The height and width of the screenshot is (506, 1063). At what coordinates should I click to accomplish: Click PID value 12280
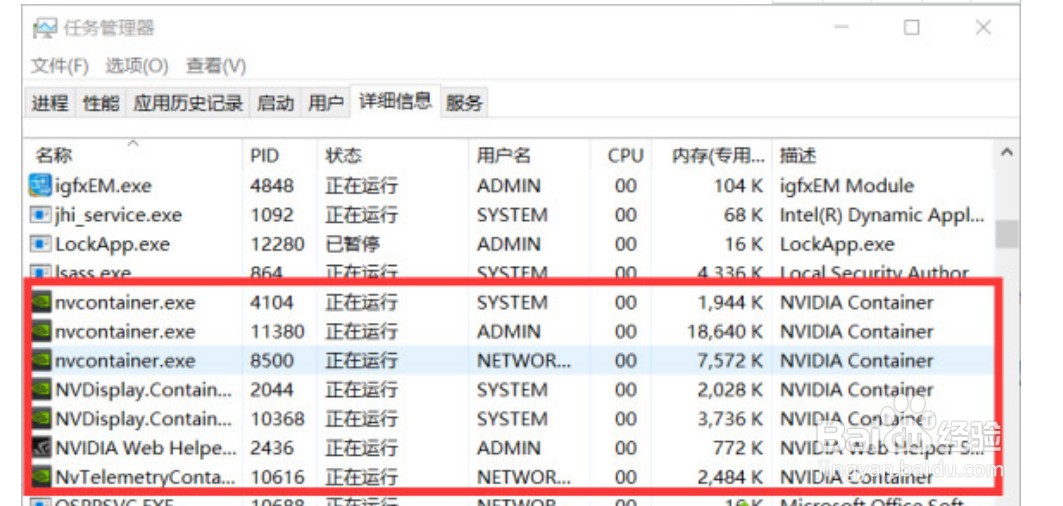click(277, 244)
